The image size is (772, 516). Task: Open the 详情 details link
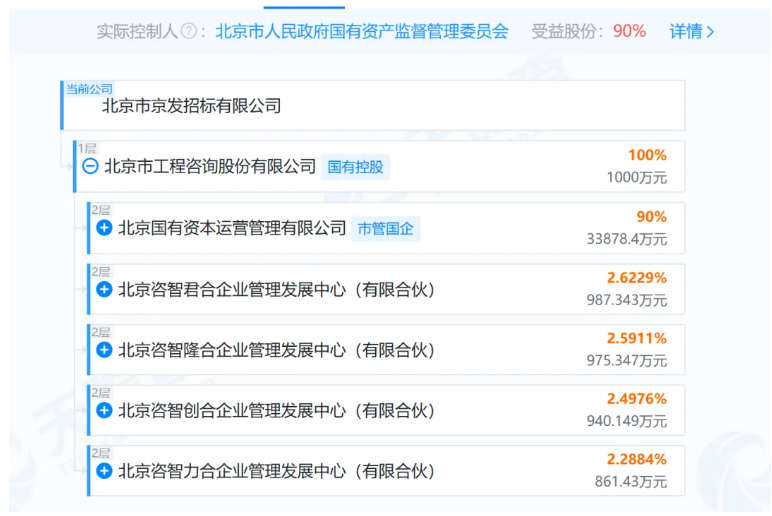coord(691,32)
